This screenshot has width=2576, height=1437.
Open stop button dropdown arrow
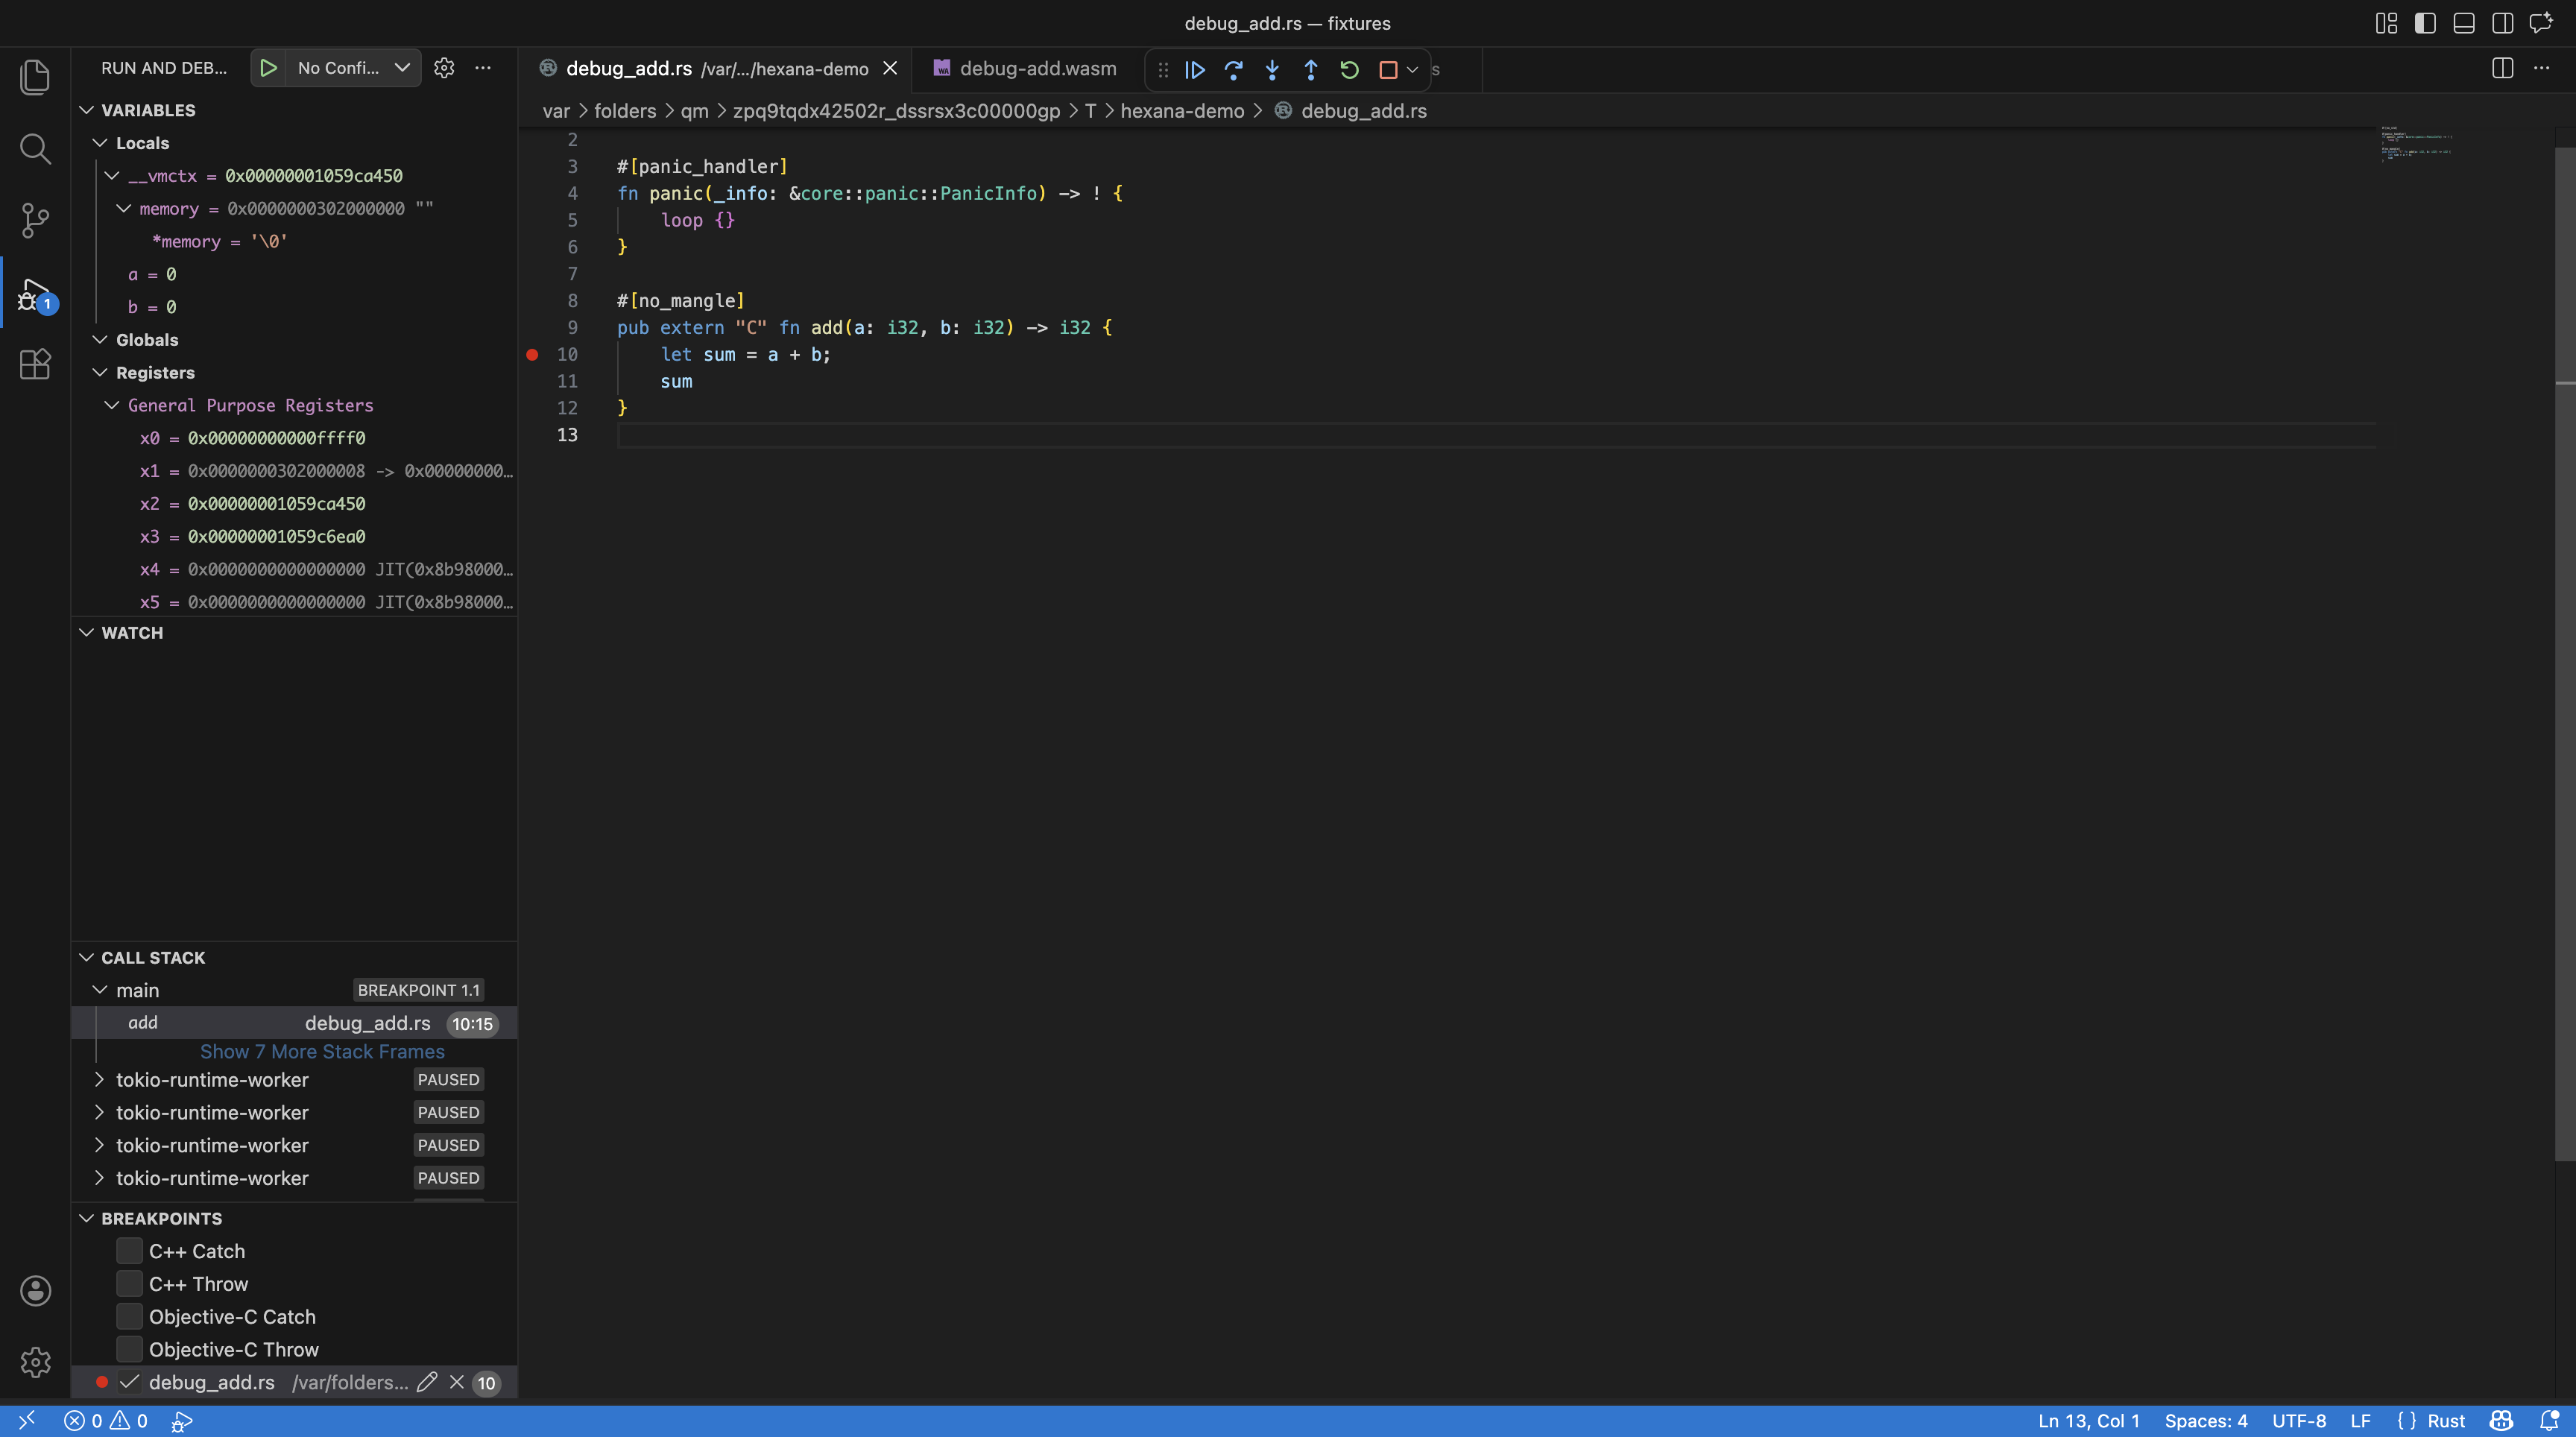[1412, 70]
